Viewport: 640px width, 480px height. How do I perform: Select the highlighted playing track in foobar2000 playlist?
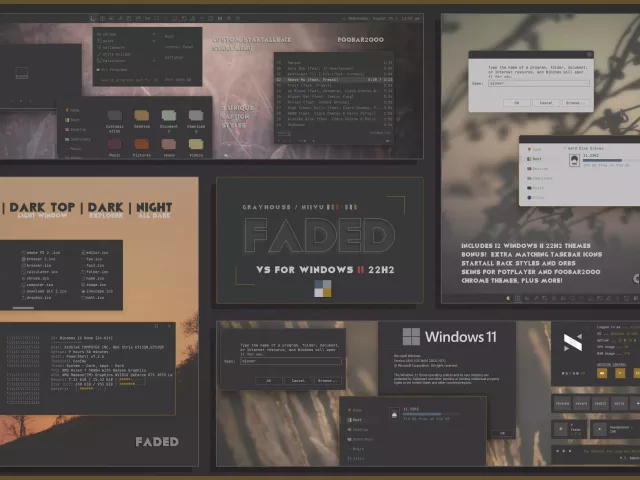[x=334, y=80]
